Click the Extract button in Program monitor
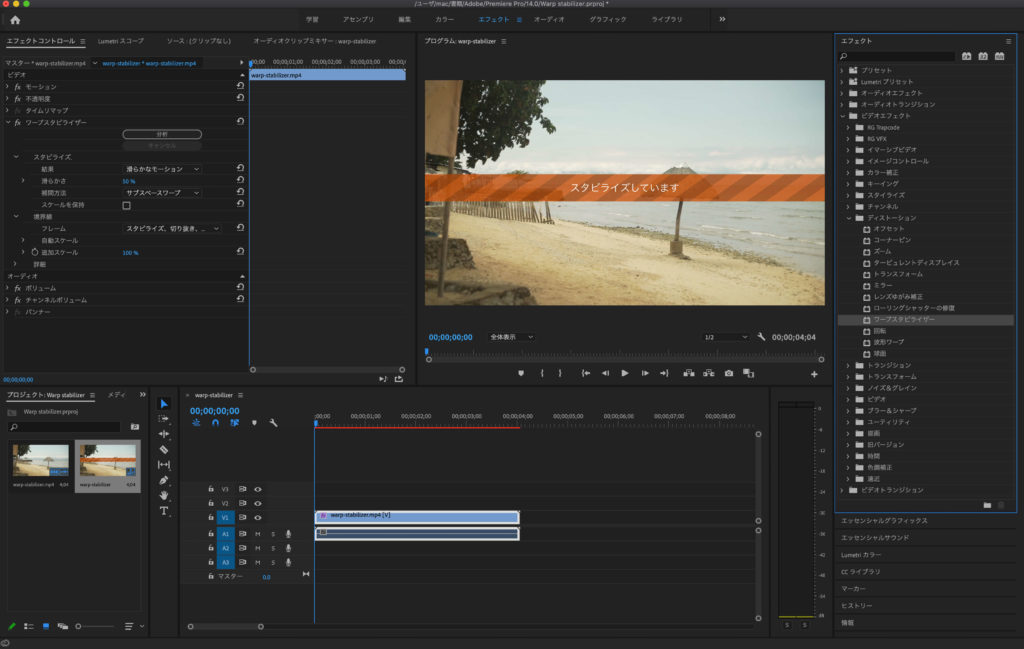Viewport: 1024px width, 649px height. [x=709, y=373]
